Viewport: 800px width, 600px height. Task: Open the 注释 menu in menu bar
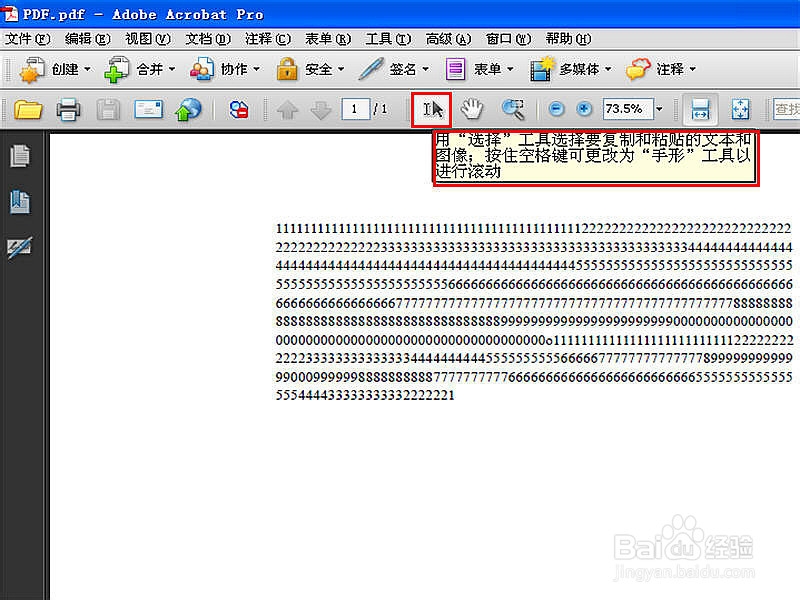268,39
